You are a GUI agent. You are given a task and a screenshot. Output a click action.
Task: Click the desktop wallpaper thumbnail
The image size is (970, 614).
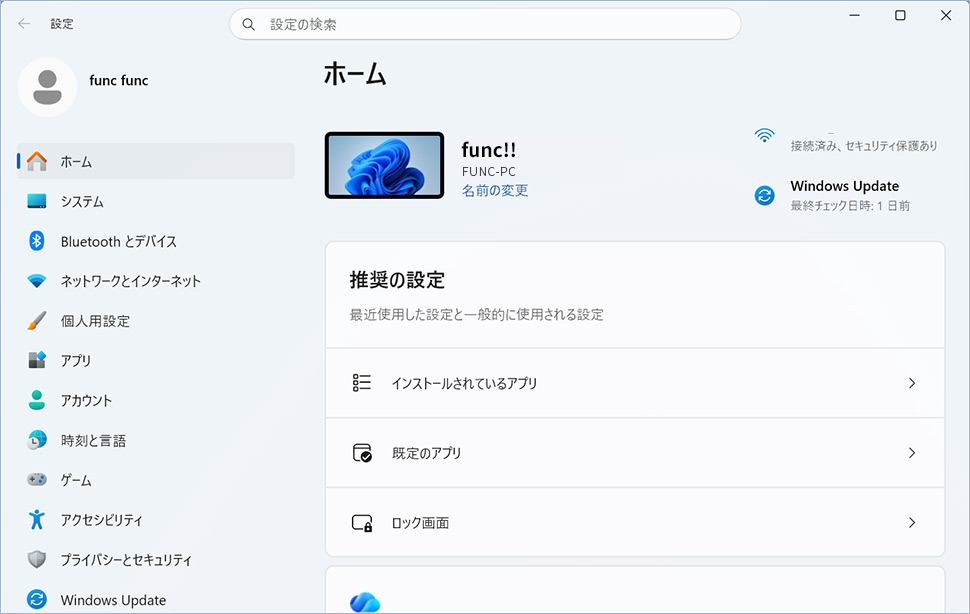point(385,165)
